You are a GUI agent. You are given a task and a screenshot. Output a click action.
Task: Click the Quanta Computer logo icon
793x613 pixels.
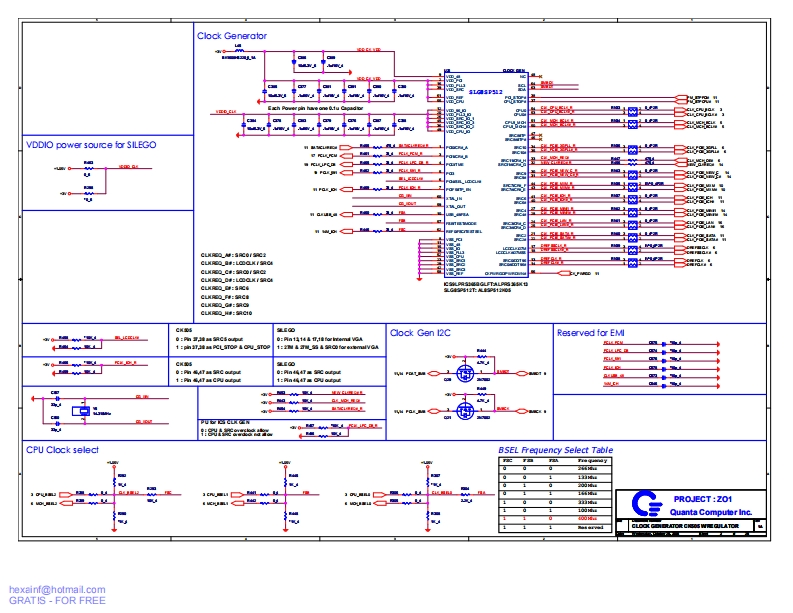642,503
